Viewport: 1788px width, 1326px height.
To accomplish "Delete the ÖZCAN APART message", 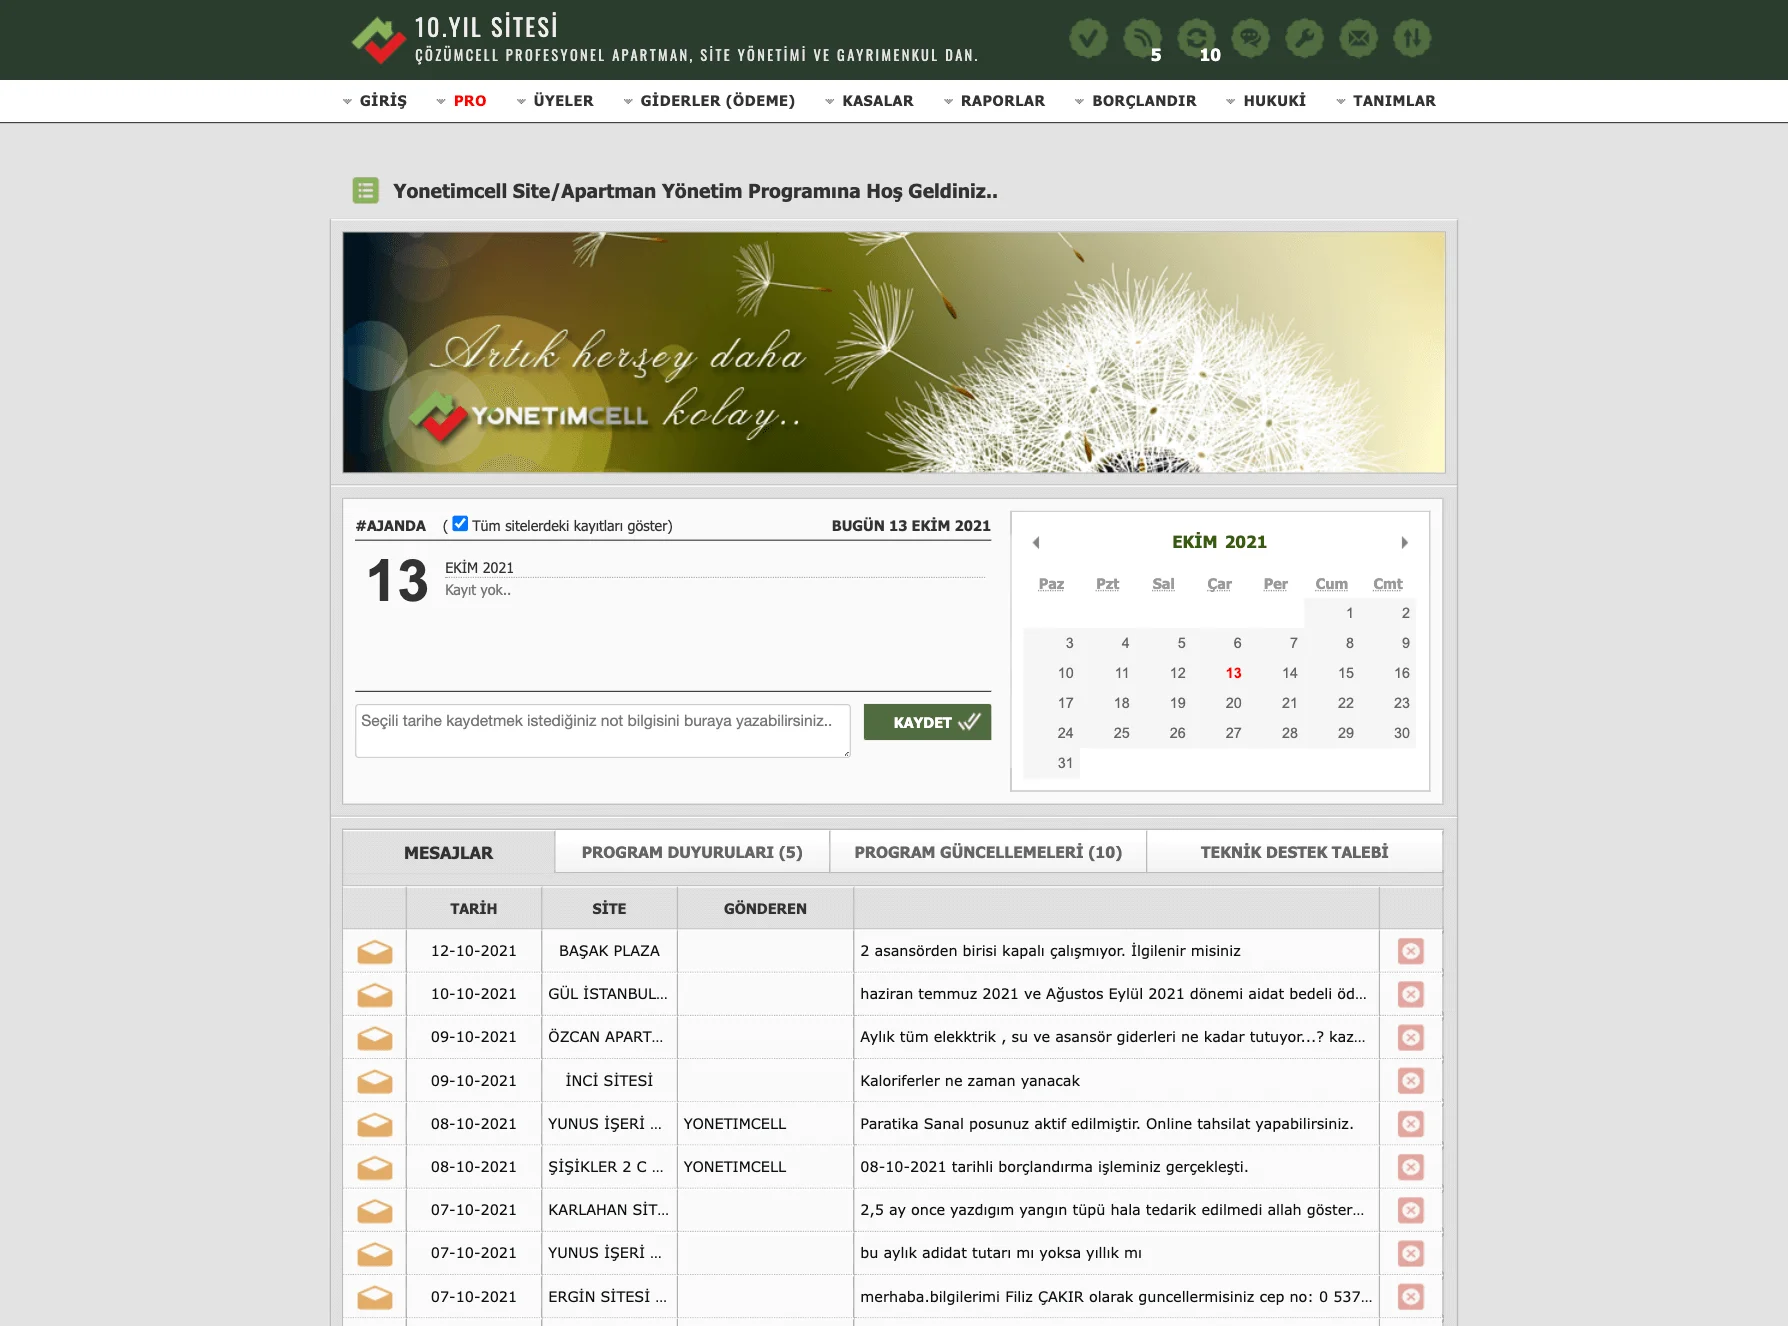I will tap(1411, 1037).
